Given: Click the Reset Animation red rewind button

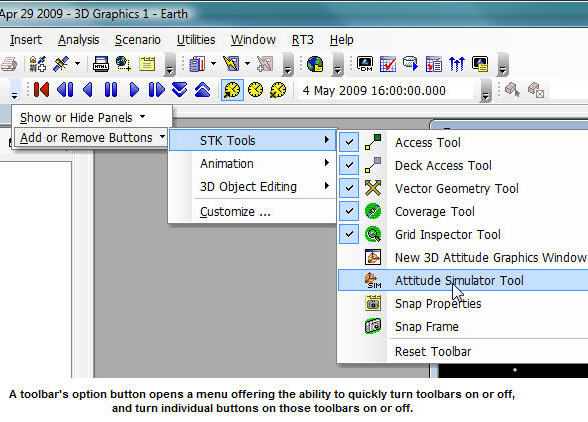Looking at the screenshot, I should [x=41, y=90].
